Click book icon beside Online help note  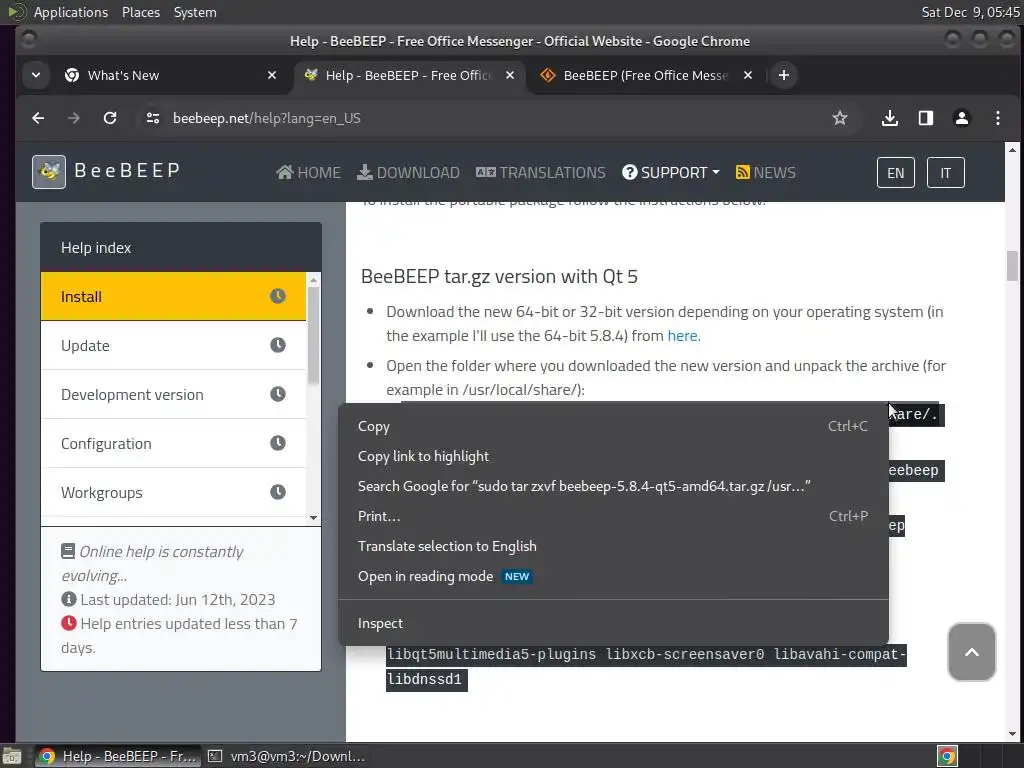click(x=68, y=551)
